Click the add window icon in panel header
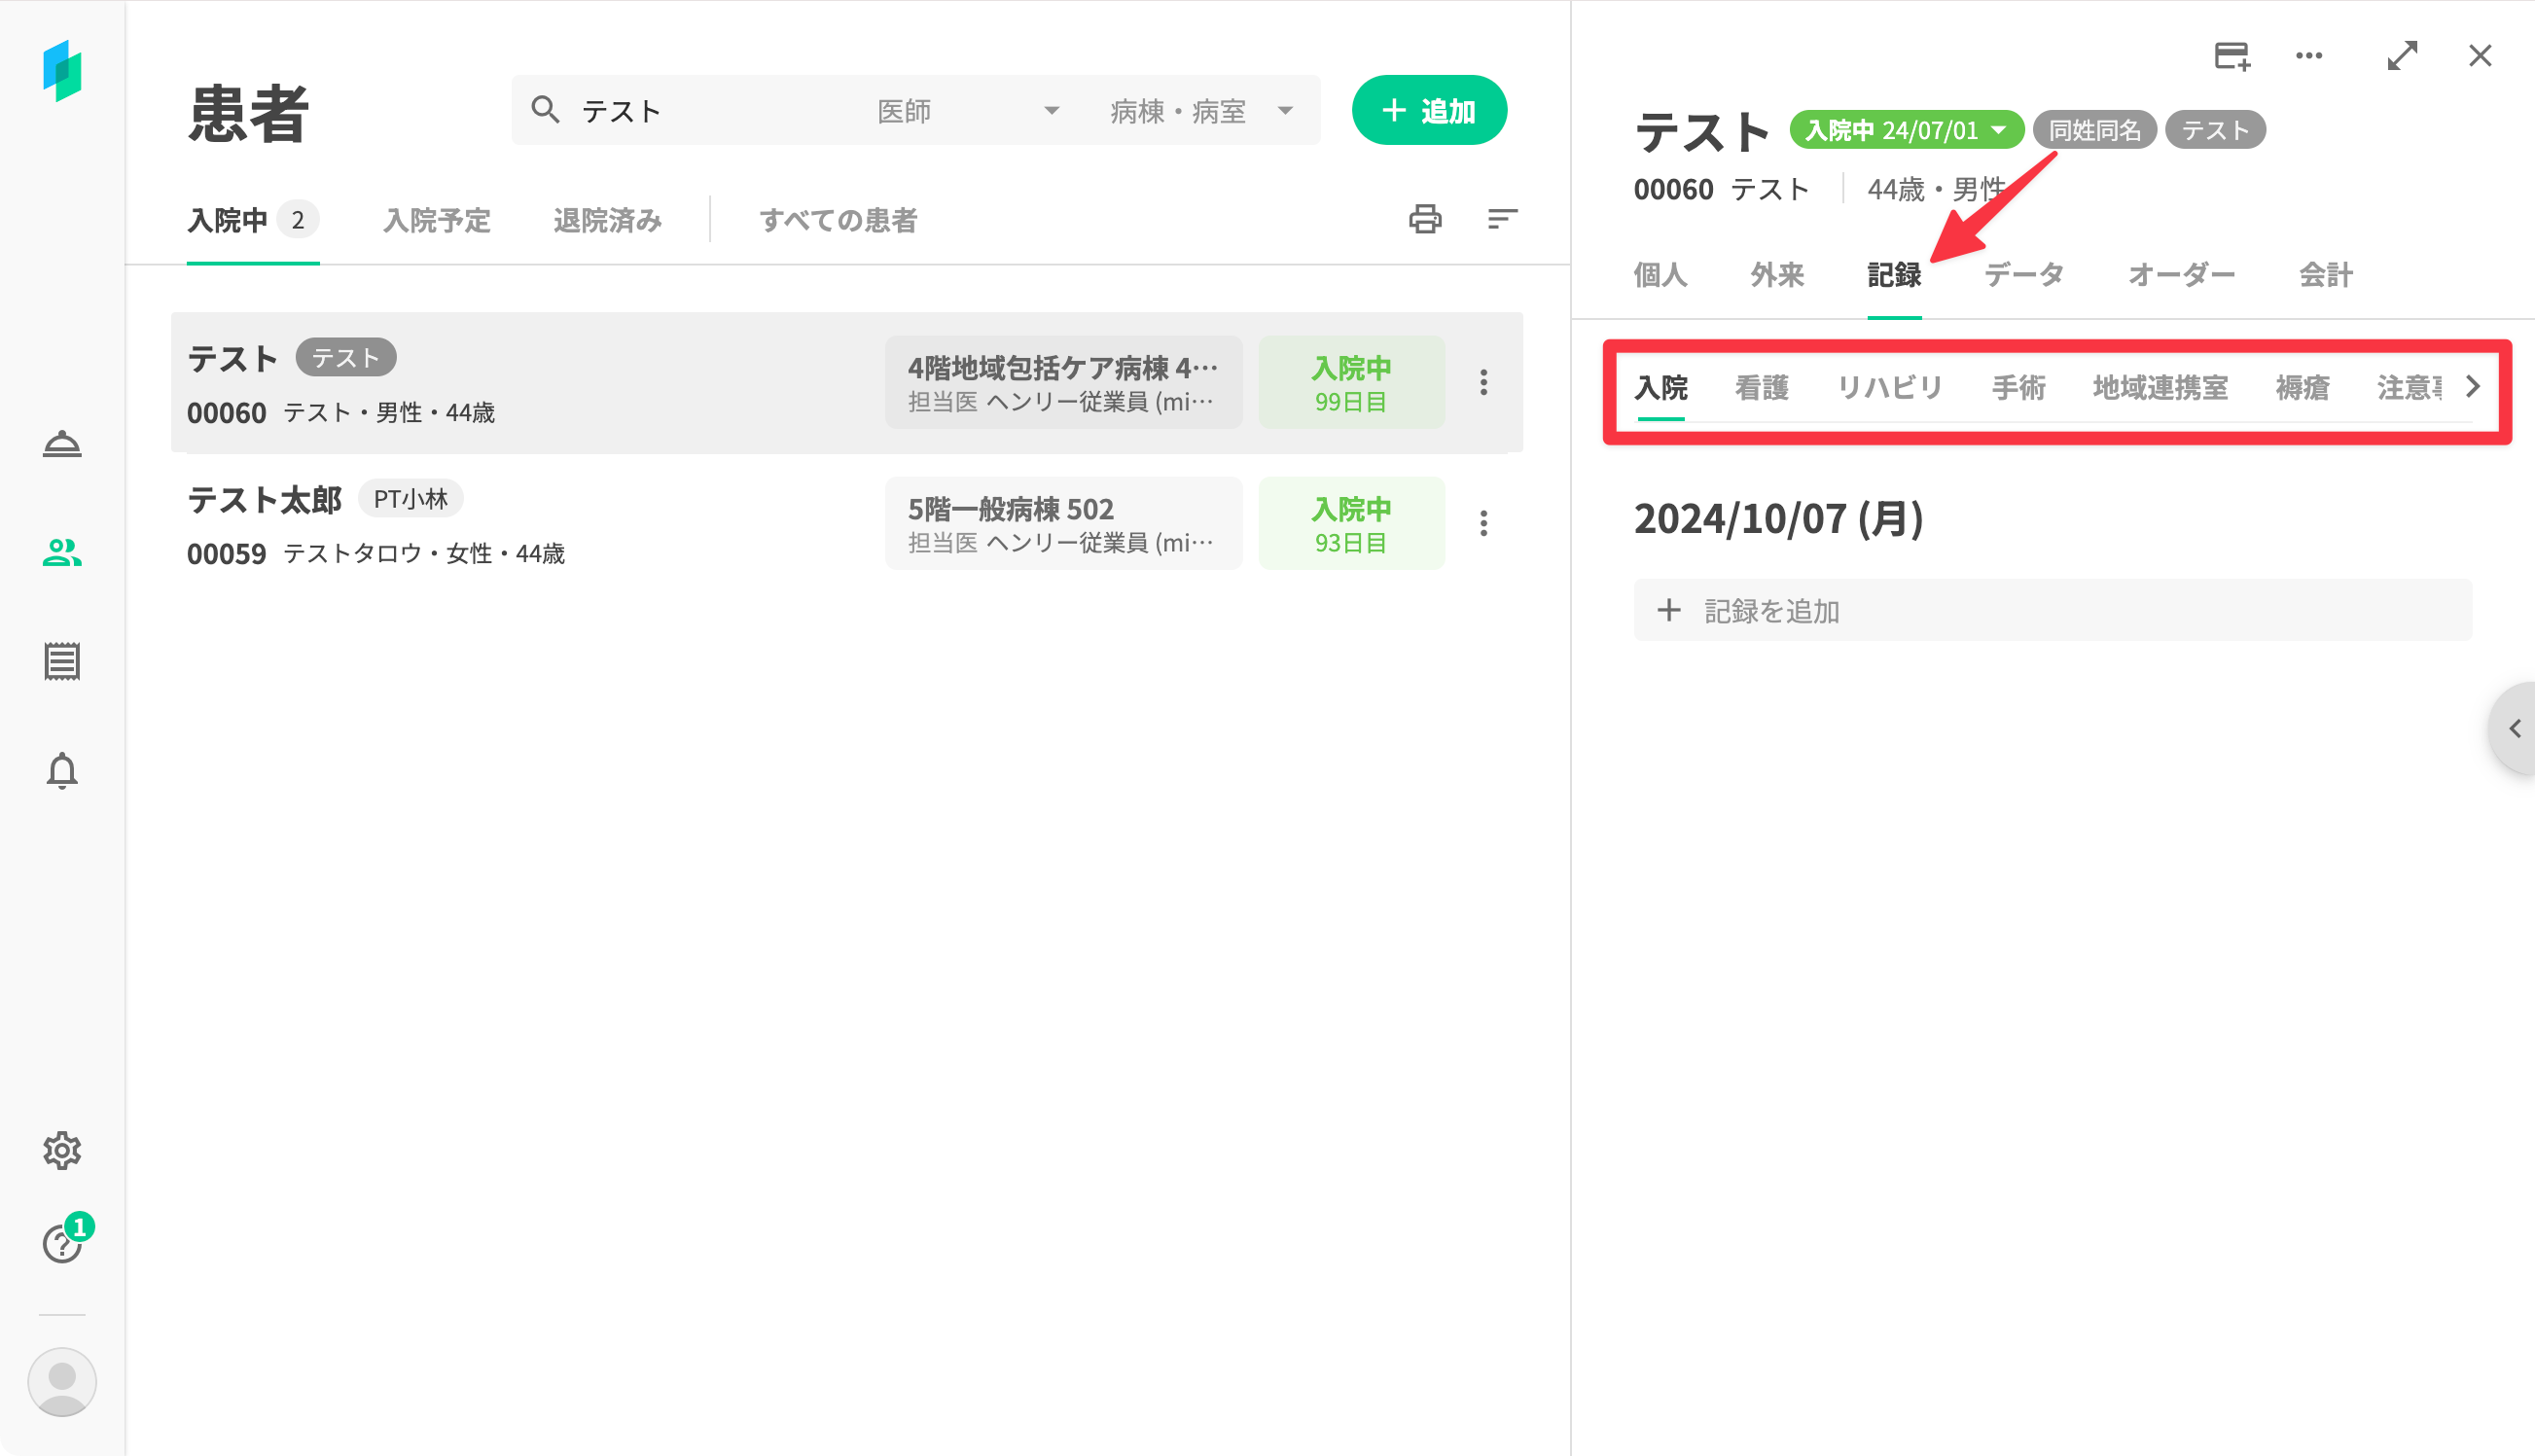Image resolution: width=2535 pixels, height=1456 pixels. point(2232,56)
